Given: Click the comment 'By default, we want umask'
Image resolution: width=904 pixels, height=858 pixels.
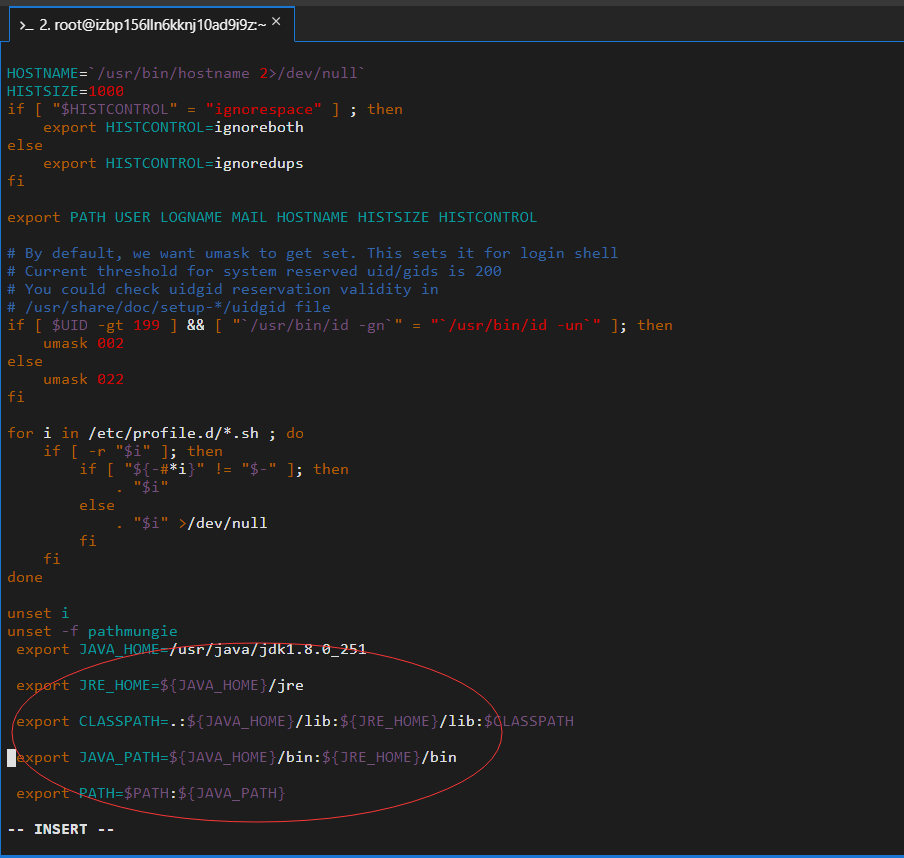Looking at the screenshot, I should click(x=312, y=253).
